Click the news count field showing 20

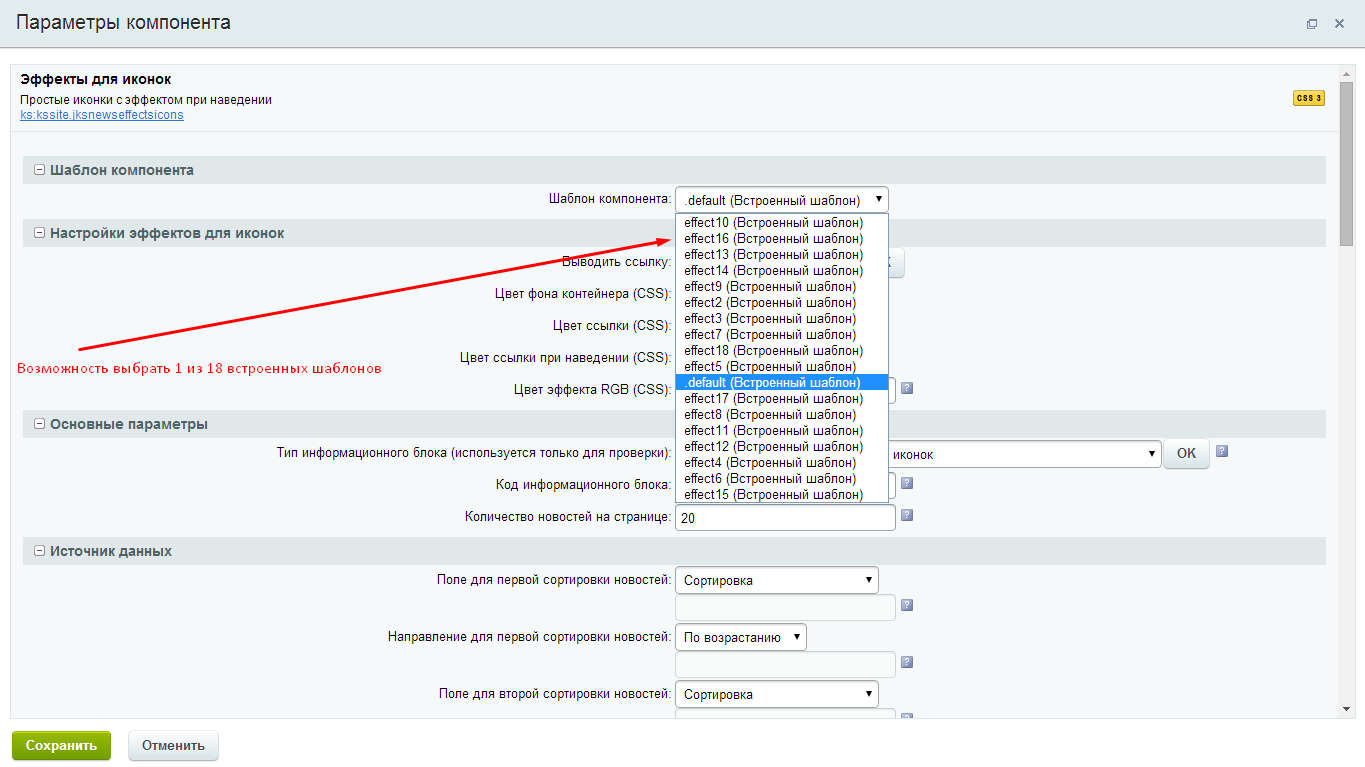point(784,518)
